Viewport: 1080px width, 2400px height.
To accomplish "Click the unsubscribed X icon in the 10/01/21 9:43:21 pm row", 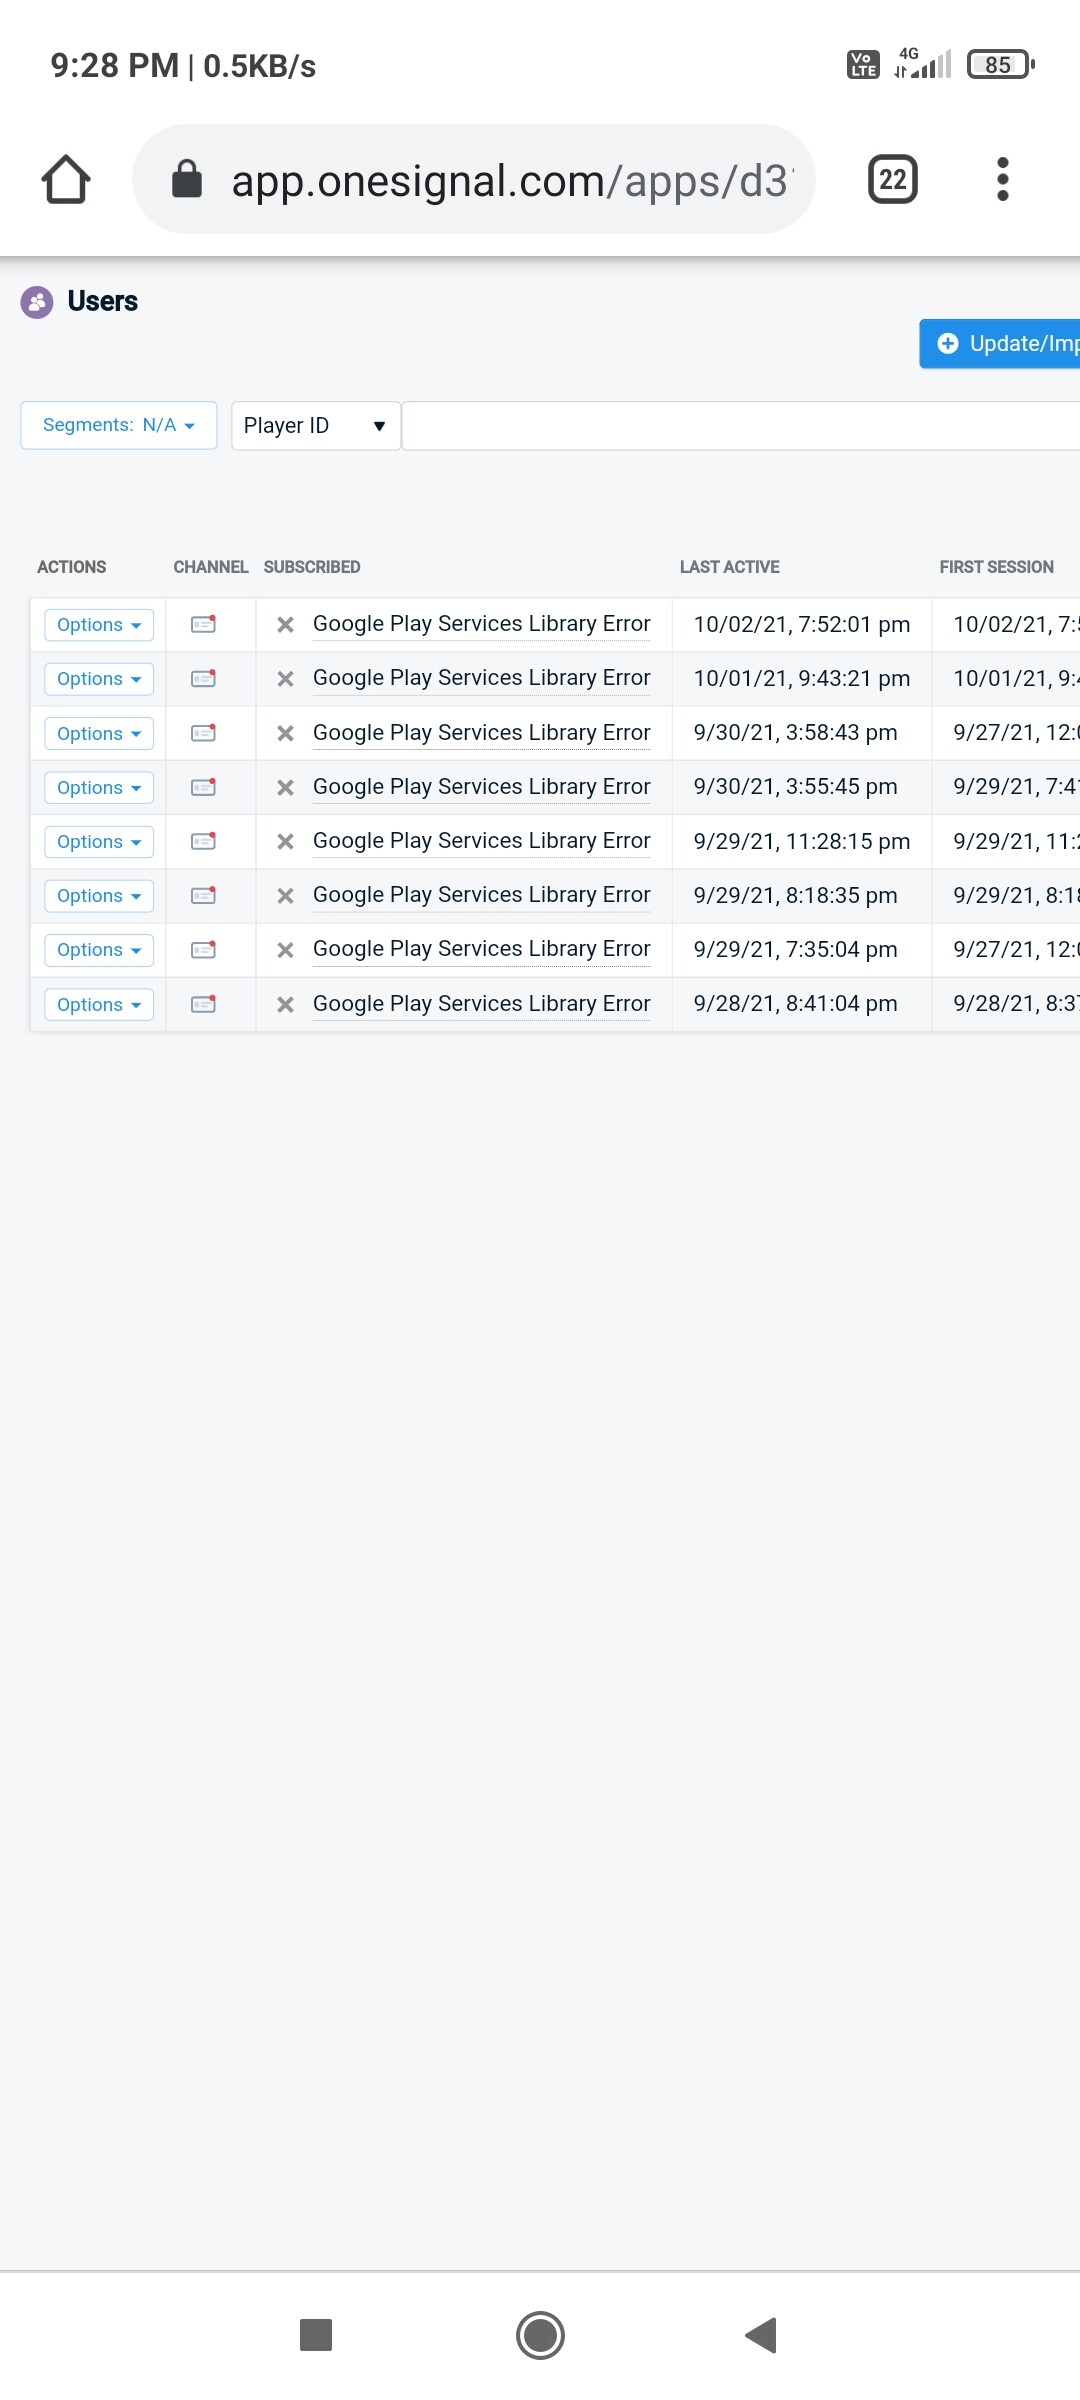I will 285,679.
